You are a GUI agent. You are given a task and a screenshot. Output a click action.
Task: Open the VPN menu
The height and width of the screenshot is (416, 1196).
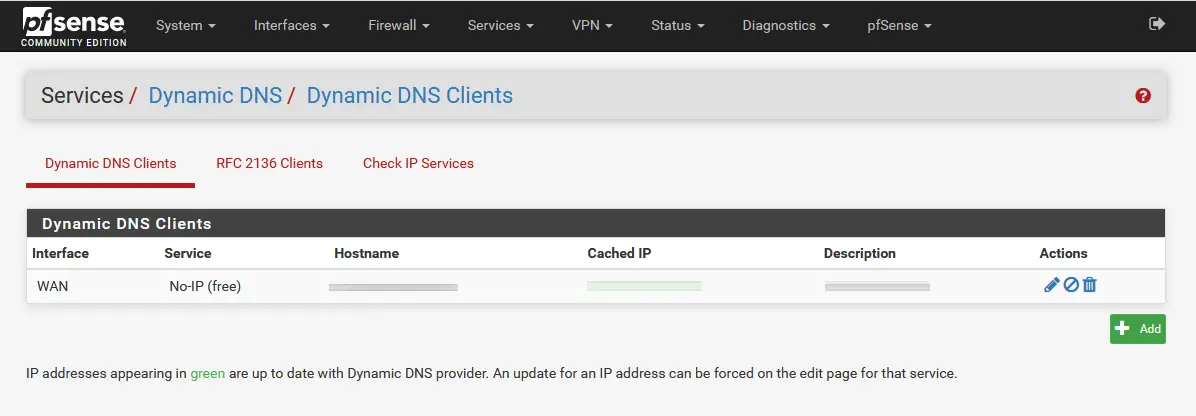[592, 25]
